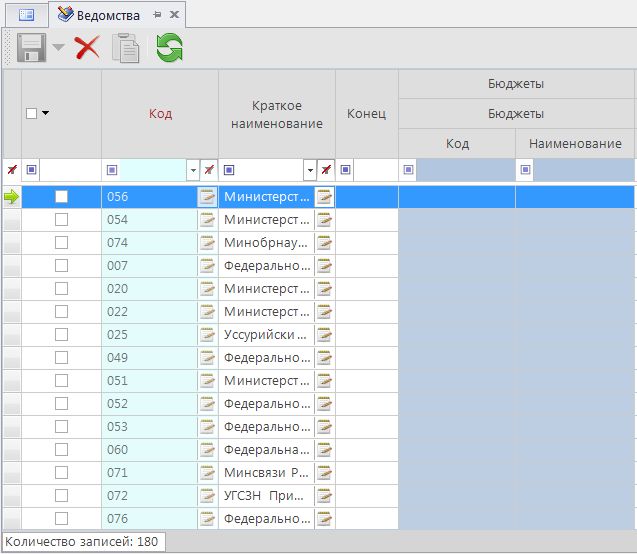Check the box in row 025
The width and height of the screenshot is (637, 554).
click(x=62, y=335)
